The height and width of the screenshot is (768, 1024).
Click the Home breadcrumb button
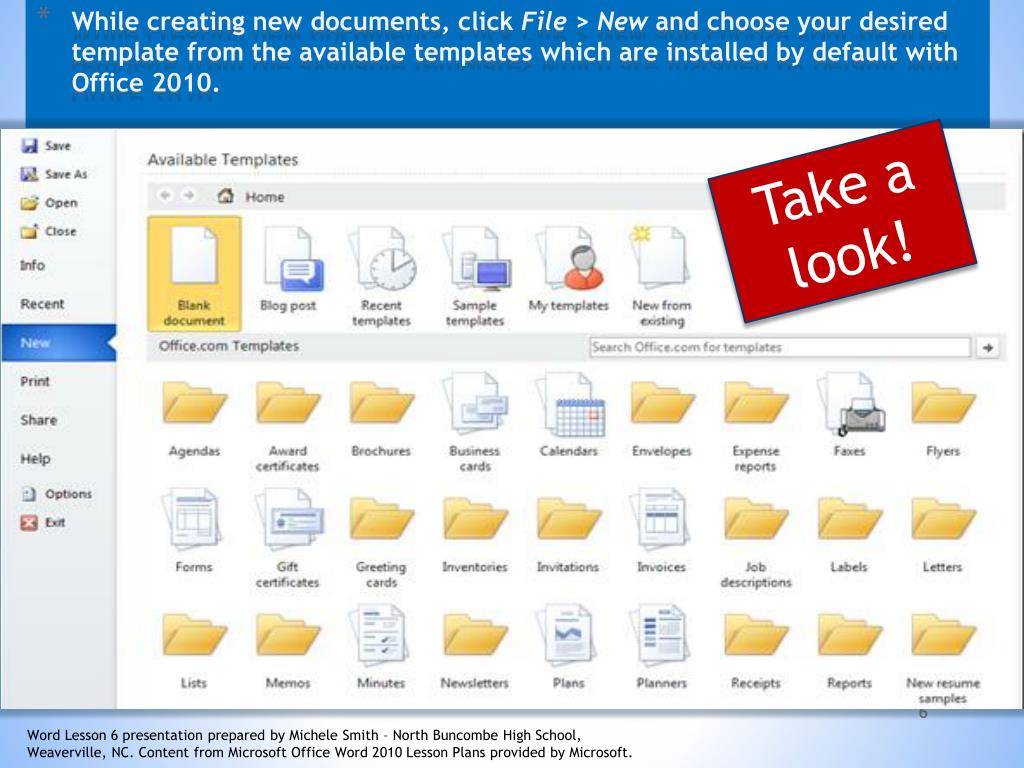[251, 197]
